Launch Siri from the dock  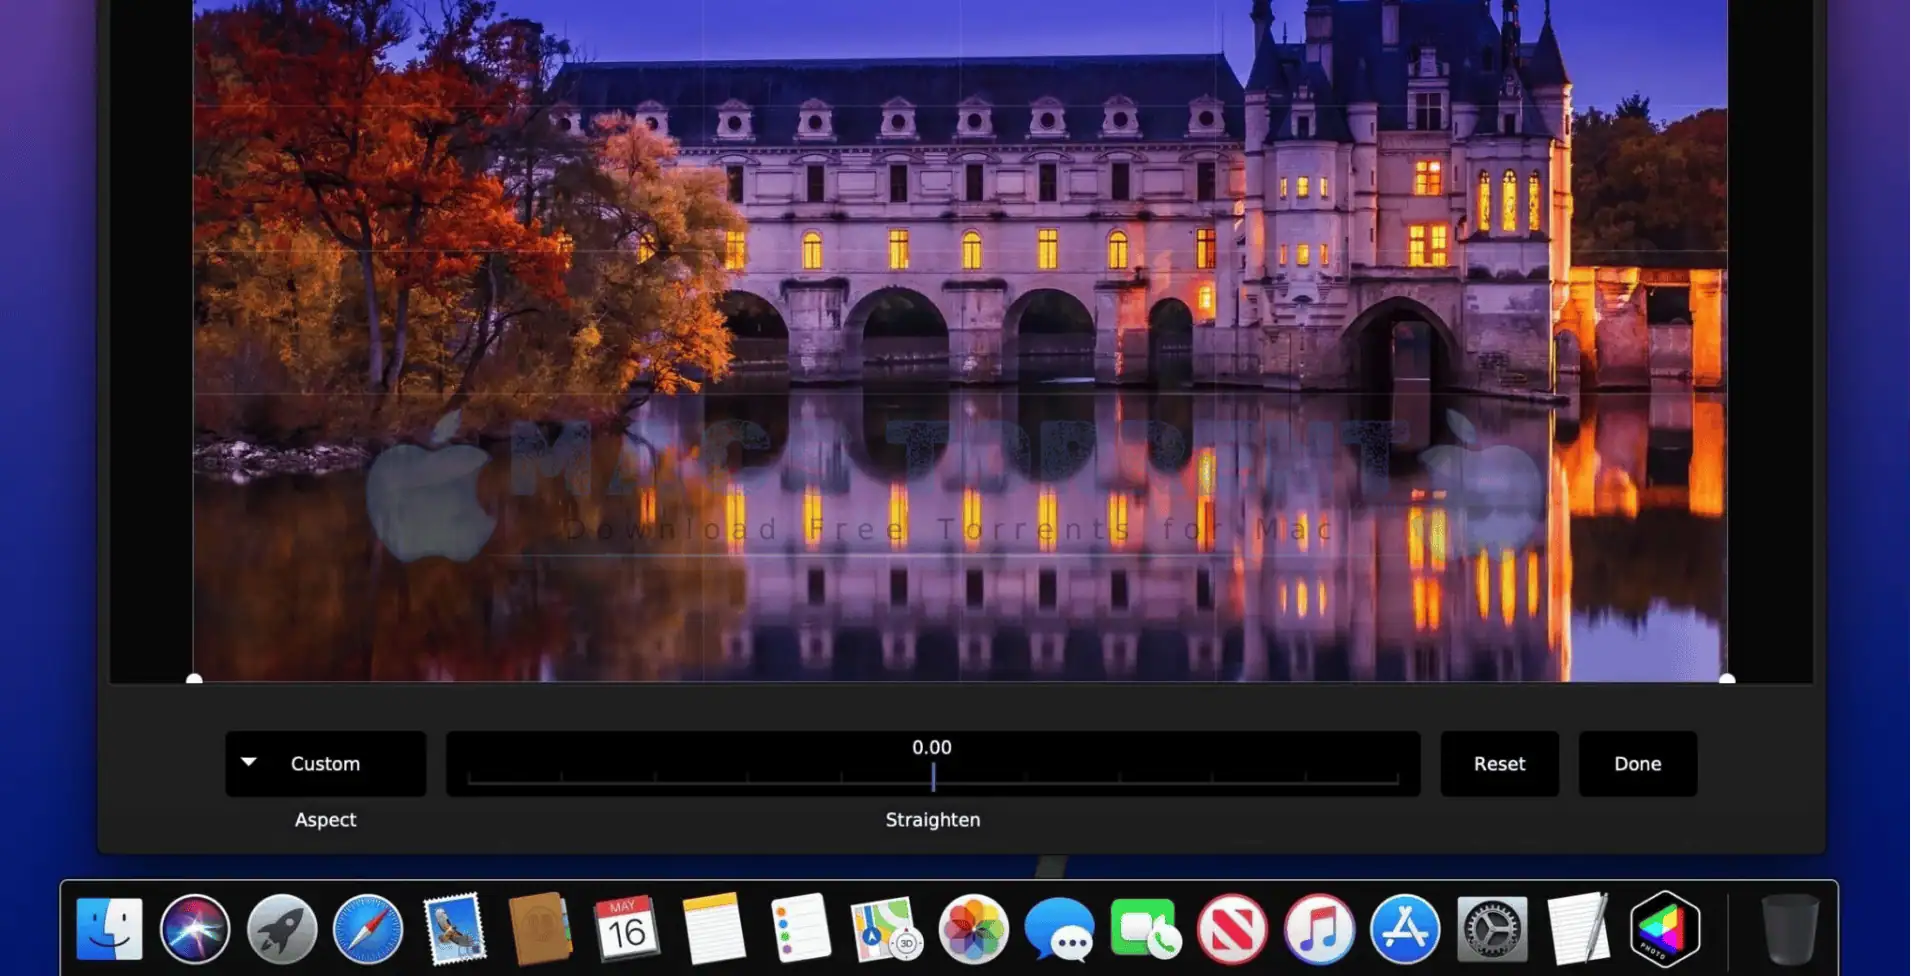(195, 929)
